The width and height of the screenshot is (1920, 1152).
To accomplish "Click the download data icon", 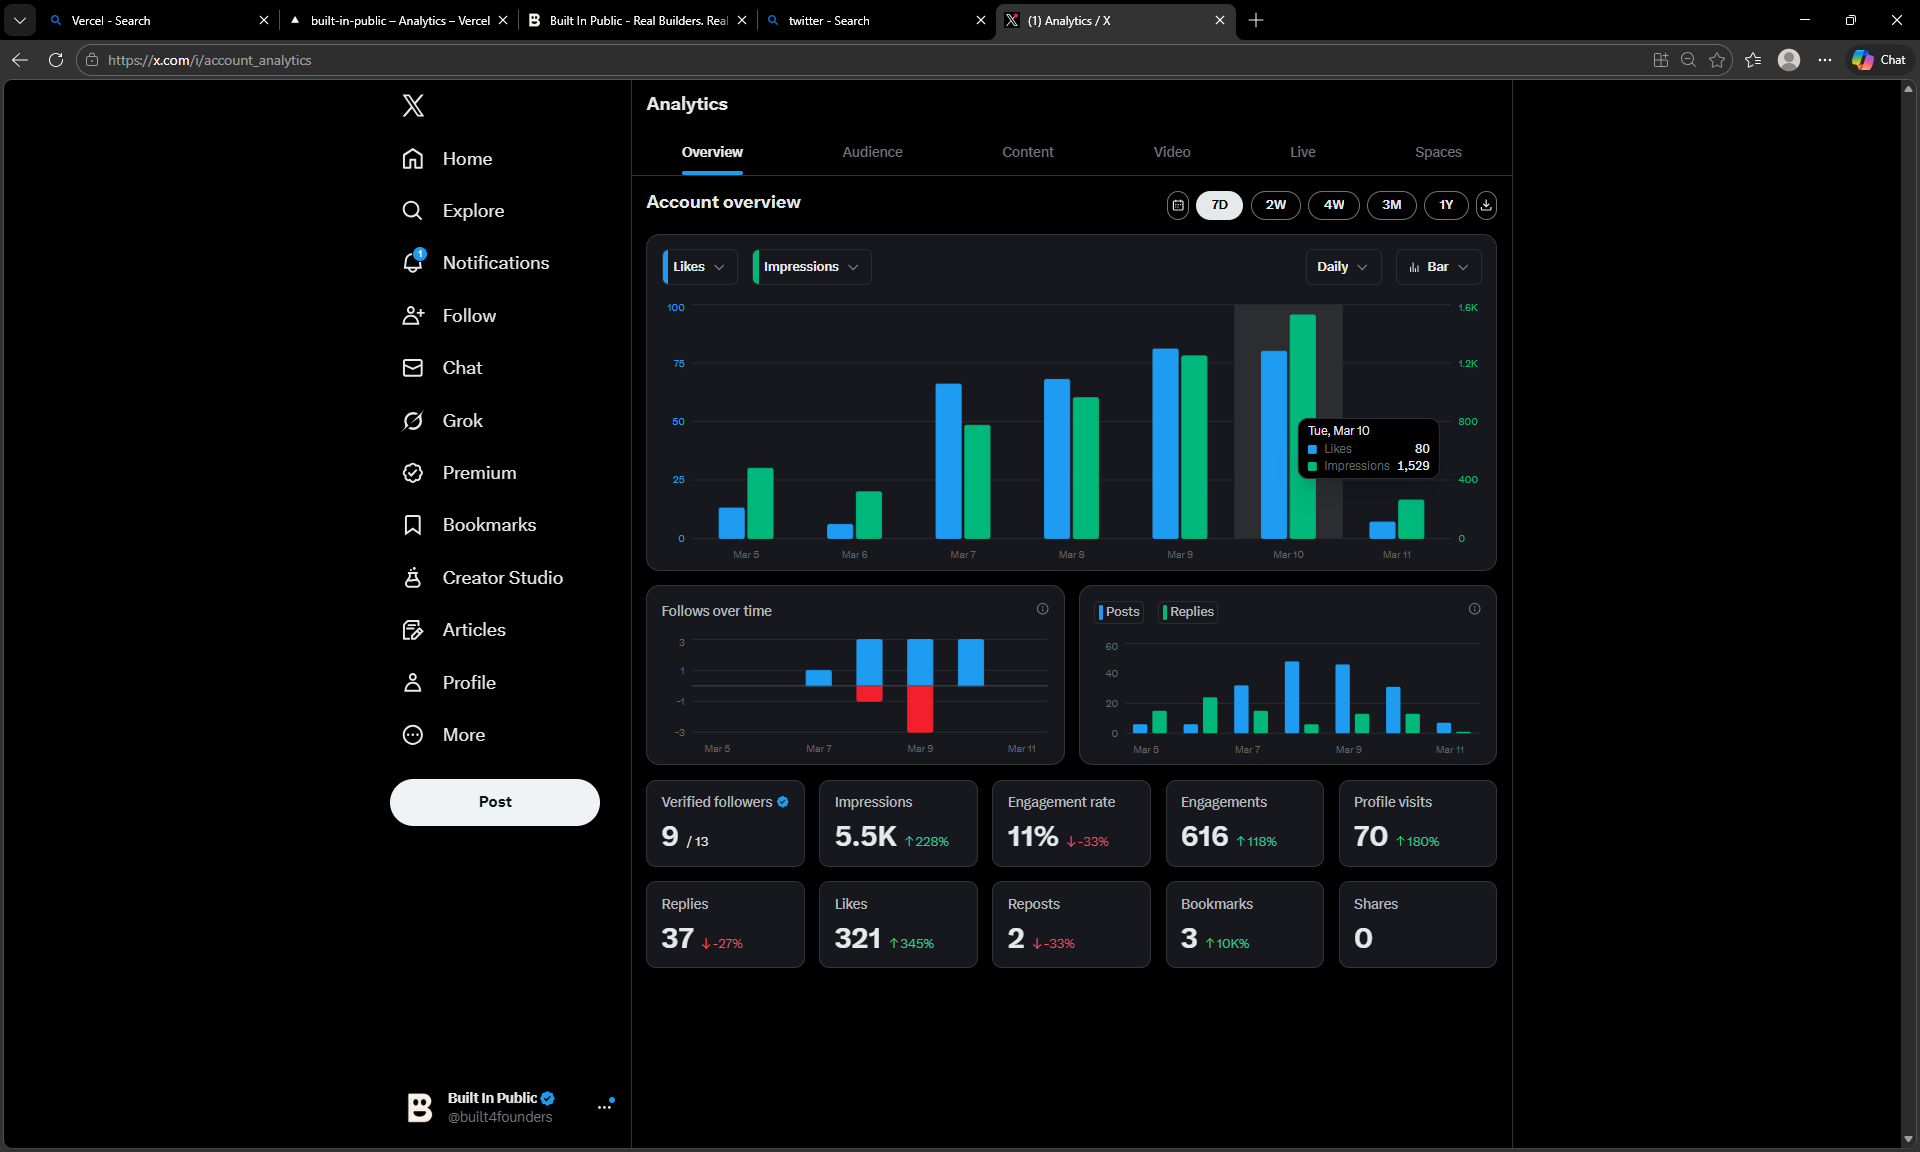I will pyautogui.click(x=1486, y=205).
